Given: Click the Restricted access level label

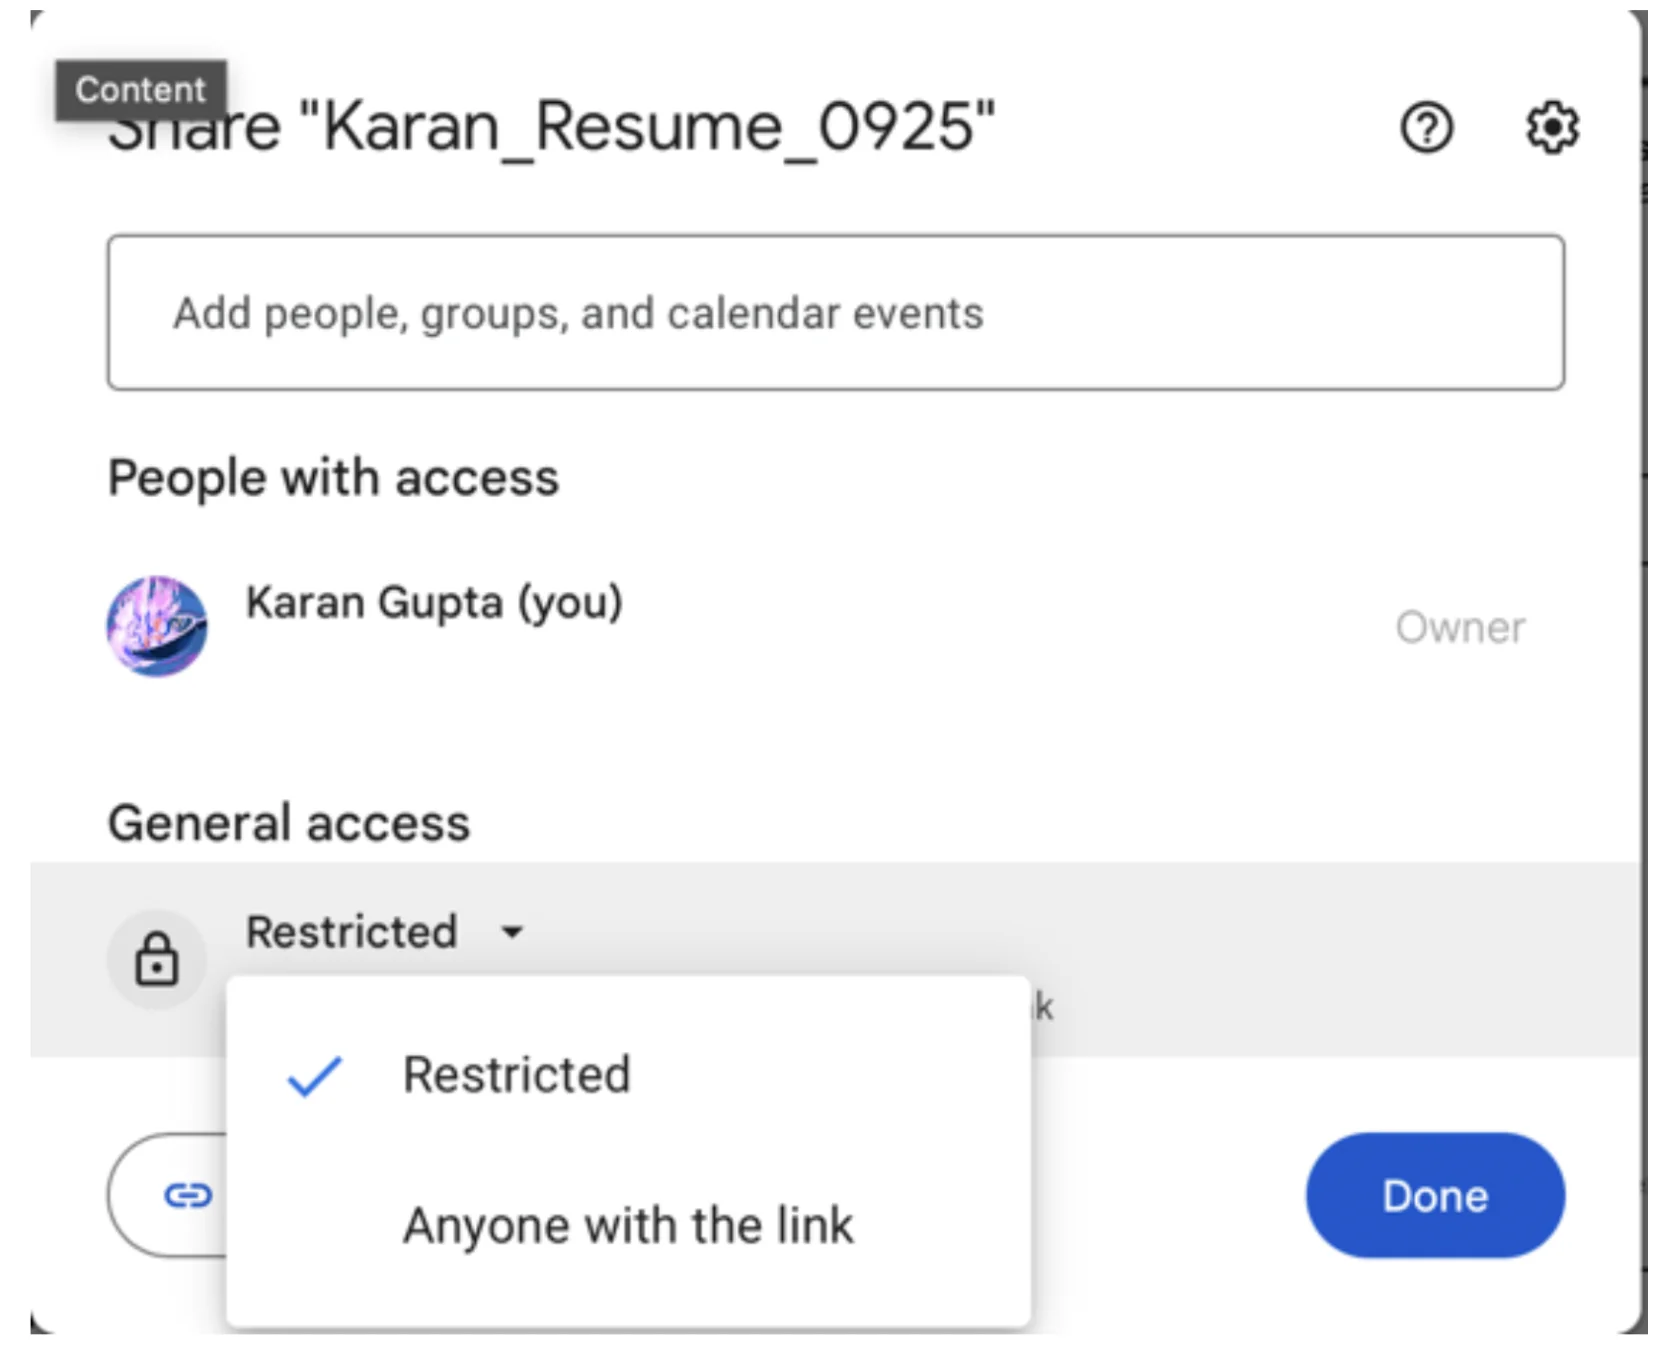Looking at the screenshot, I should coord(352,932).
